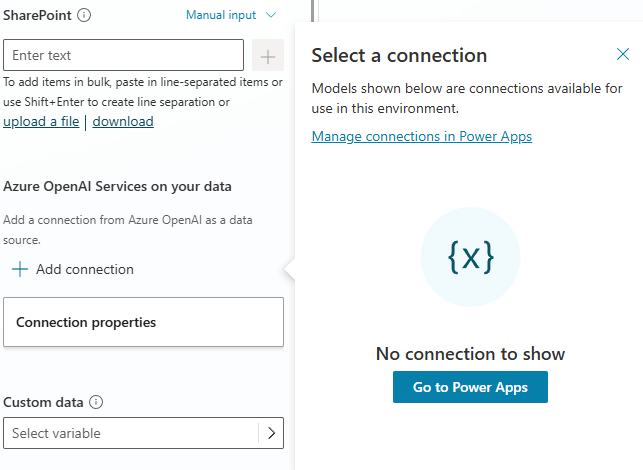
Task: Click the upload a file link
Action: pyautogui.click(x=41, y=121)
